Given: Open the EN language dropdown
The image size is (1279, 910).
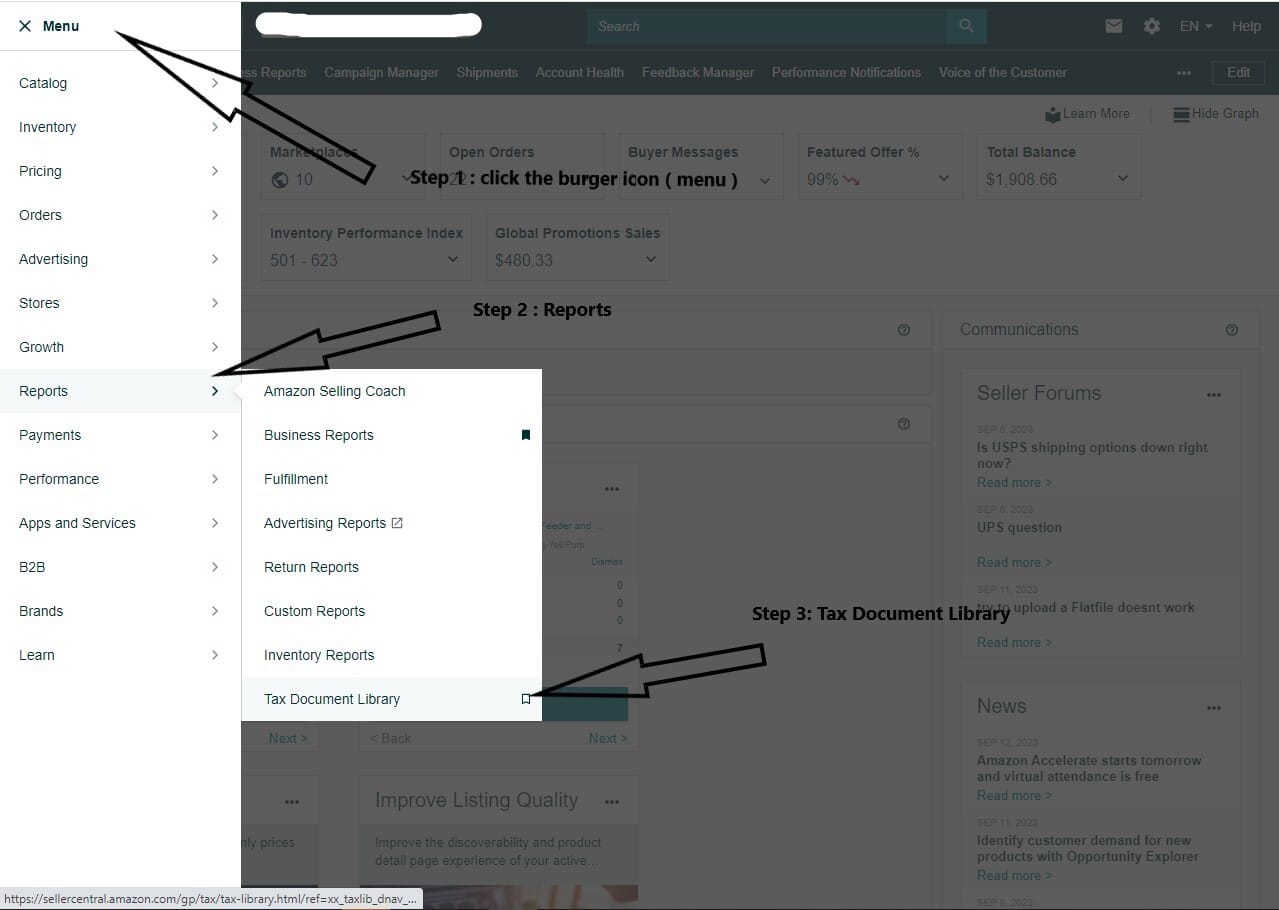Looking at the screenshot, I should 1196,26.
